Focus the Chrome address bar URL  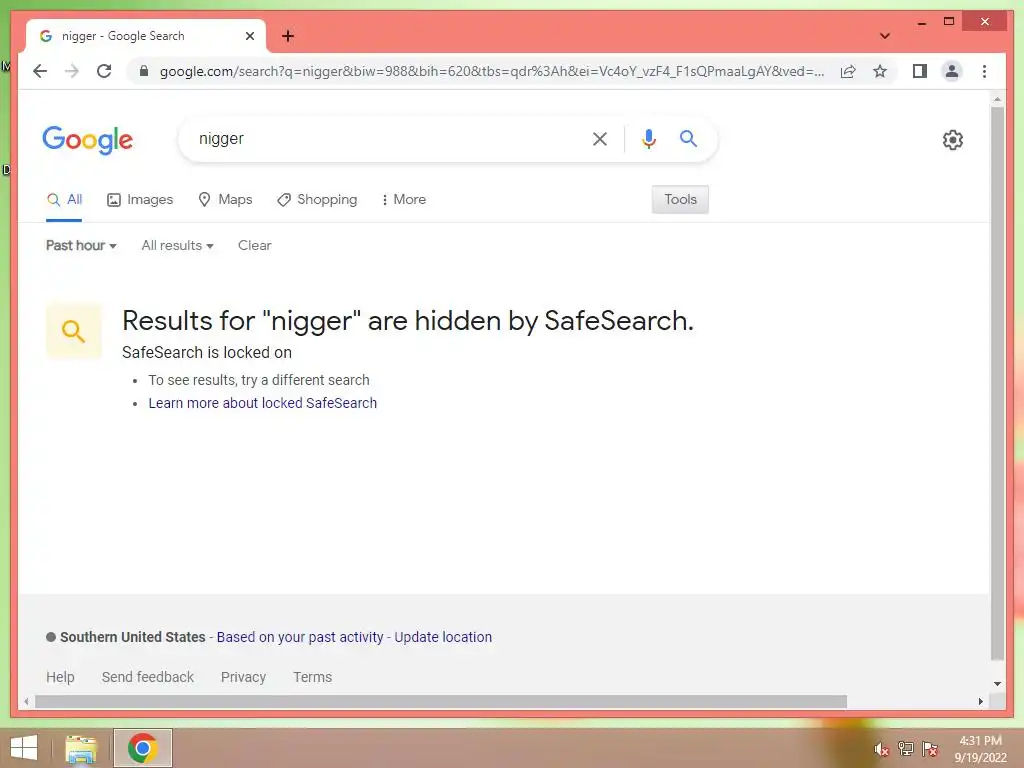click(492, 71)
